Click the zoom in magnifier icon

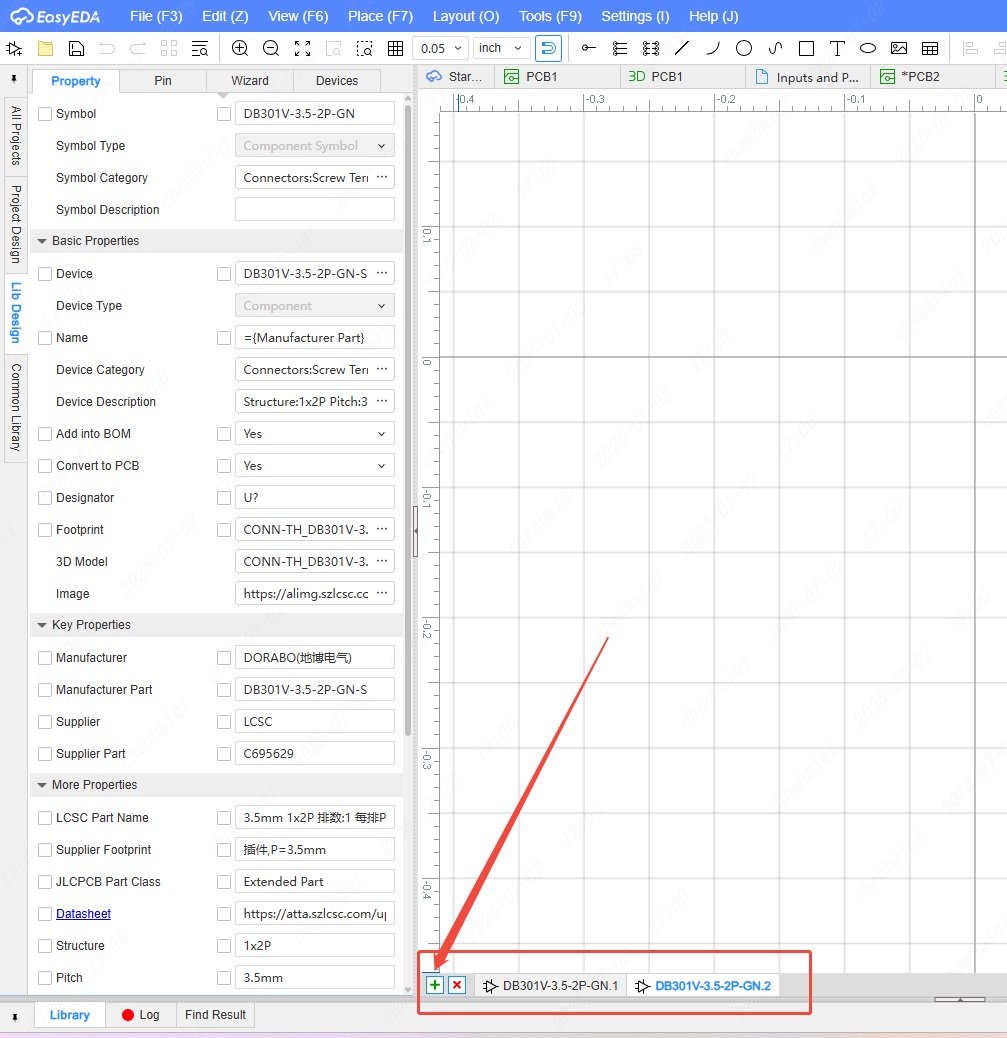pos(240,48)
